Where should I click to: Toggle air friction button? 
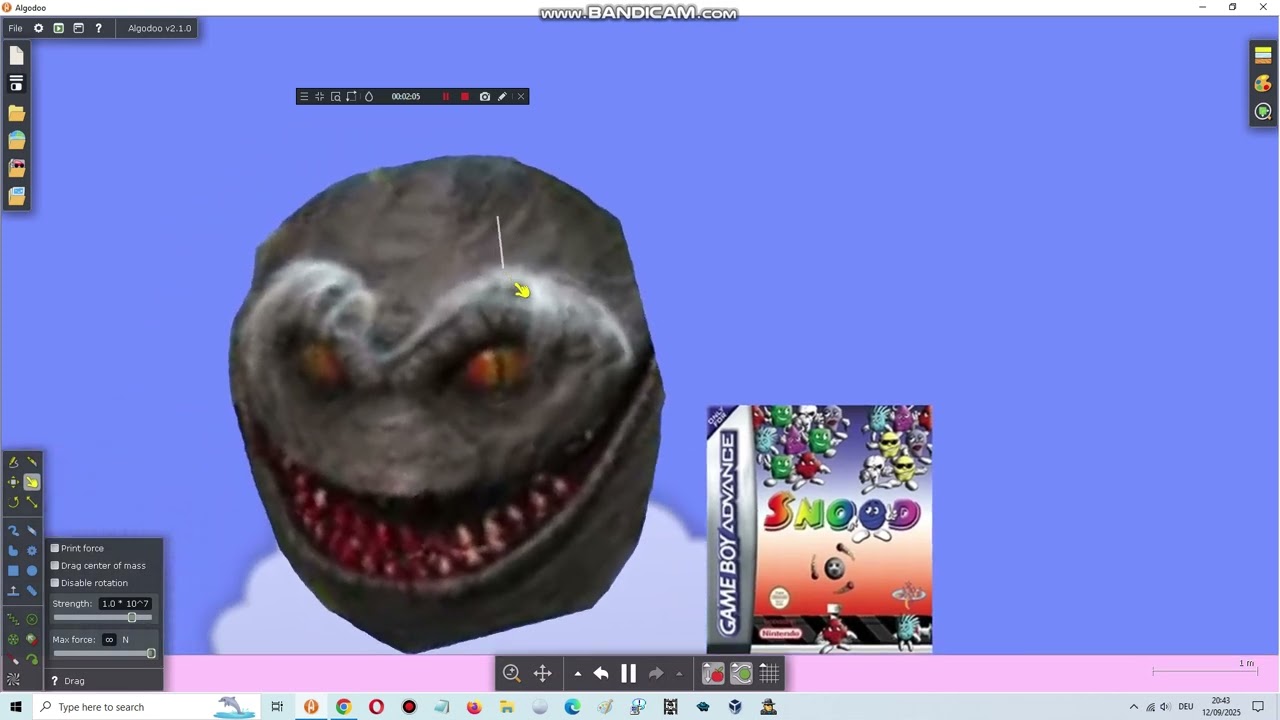click(x=741, y=674)
